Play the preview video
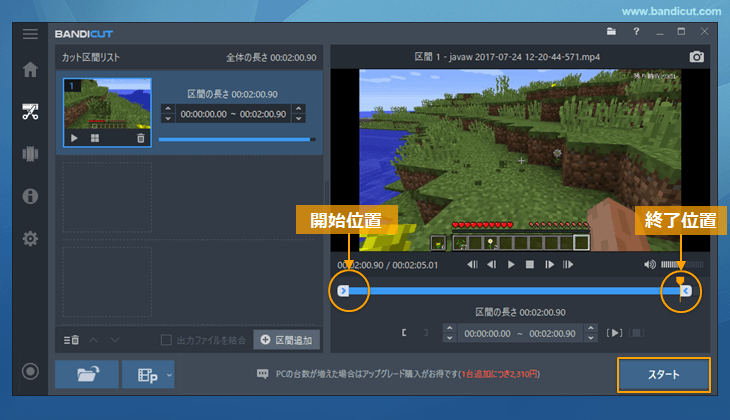Viewport: 730px width, 420px height. [511, 264]
